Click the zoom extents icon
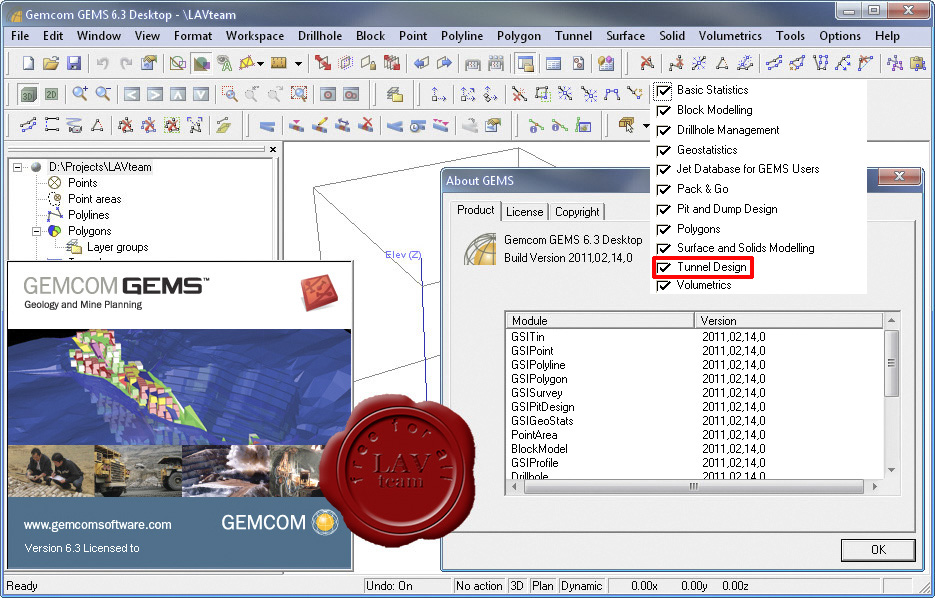 [x=299, y=94]
